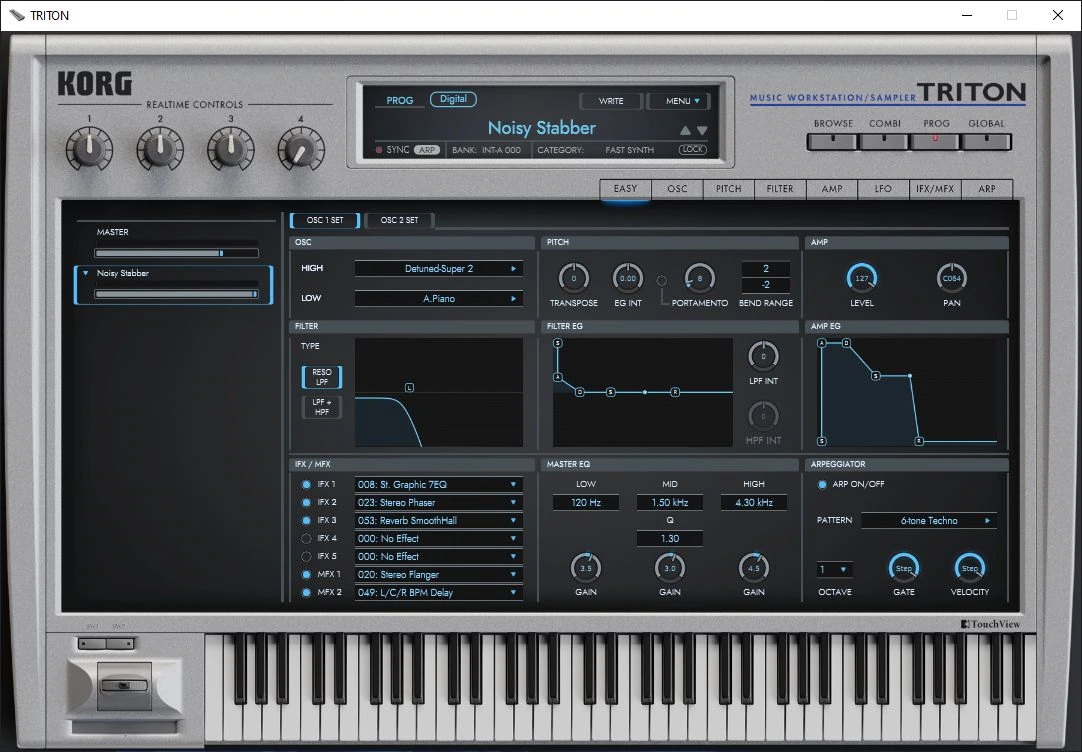Select the OSC 2 SET tab
The width and height of the screenshot is (1082, 752).
pos(400,220)
